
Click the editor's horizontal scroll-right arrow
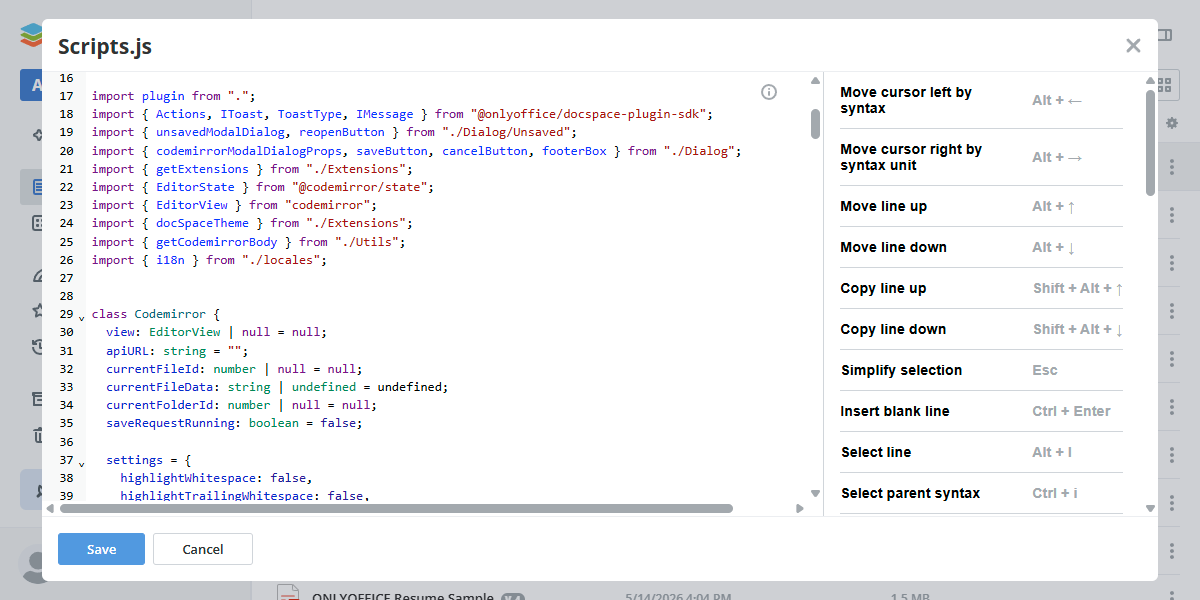[x=800, y=508]
